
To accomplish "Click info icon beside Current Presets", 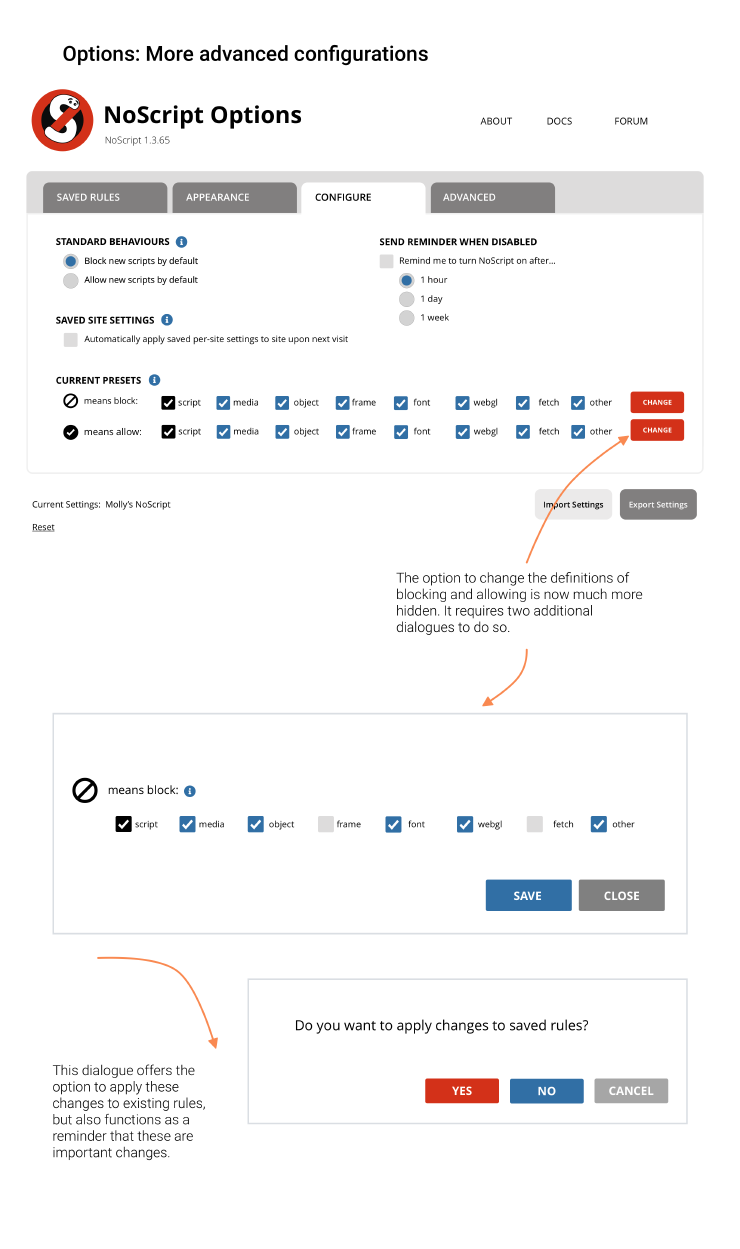I will pyautogui.click(x=154, y=380).
